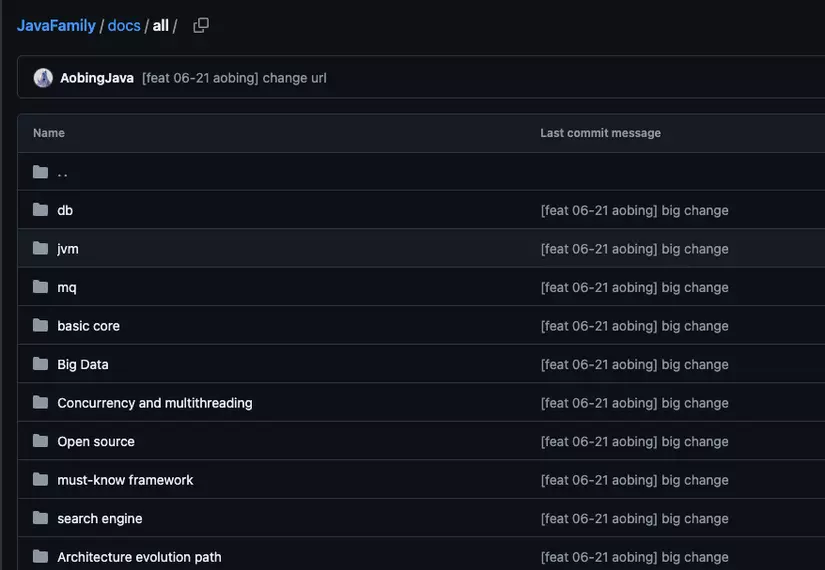Click folder icon beside basic core
The height and width of the screenshot is (570, 825).
(x=40, y=326)
